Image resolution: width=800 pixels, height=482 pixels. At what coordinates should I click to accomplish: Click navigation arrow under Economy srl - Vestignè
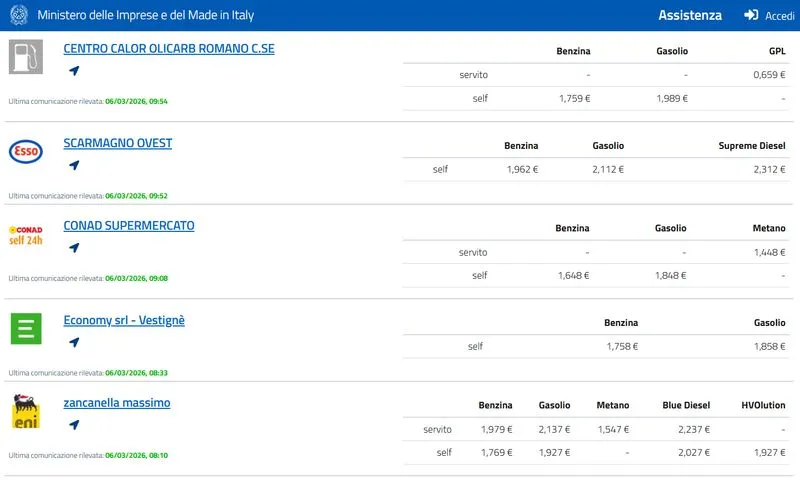(x=74, y=342)
